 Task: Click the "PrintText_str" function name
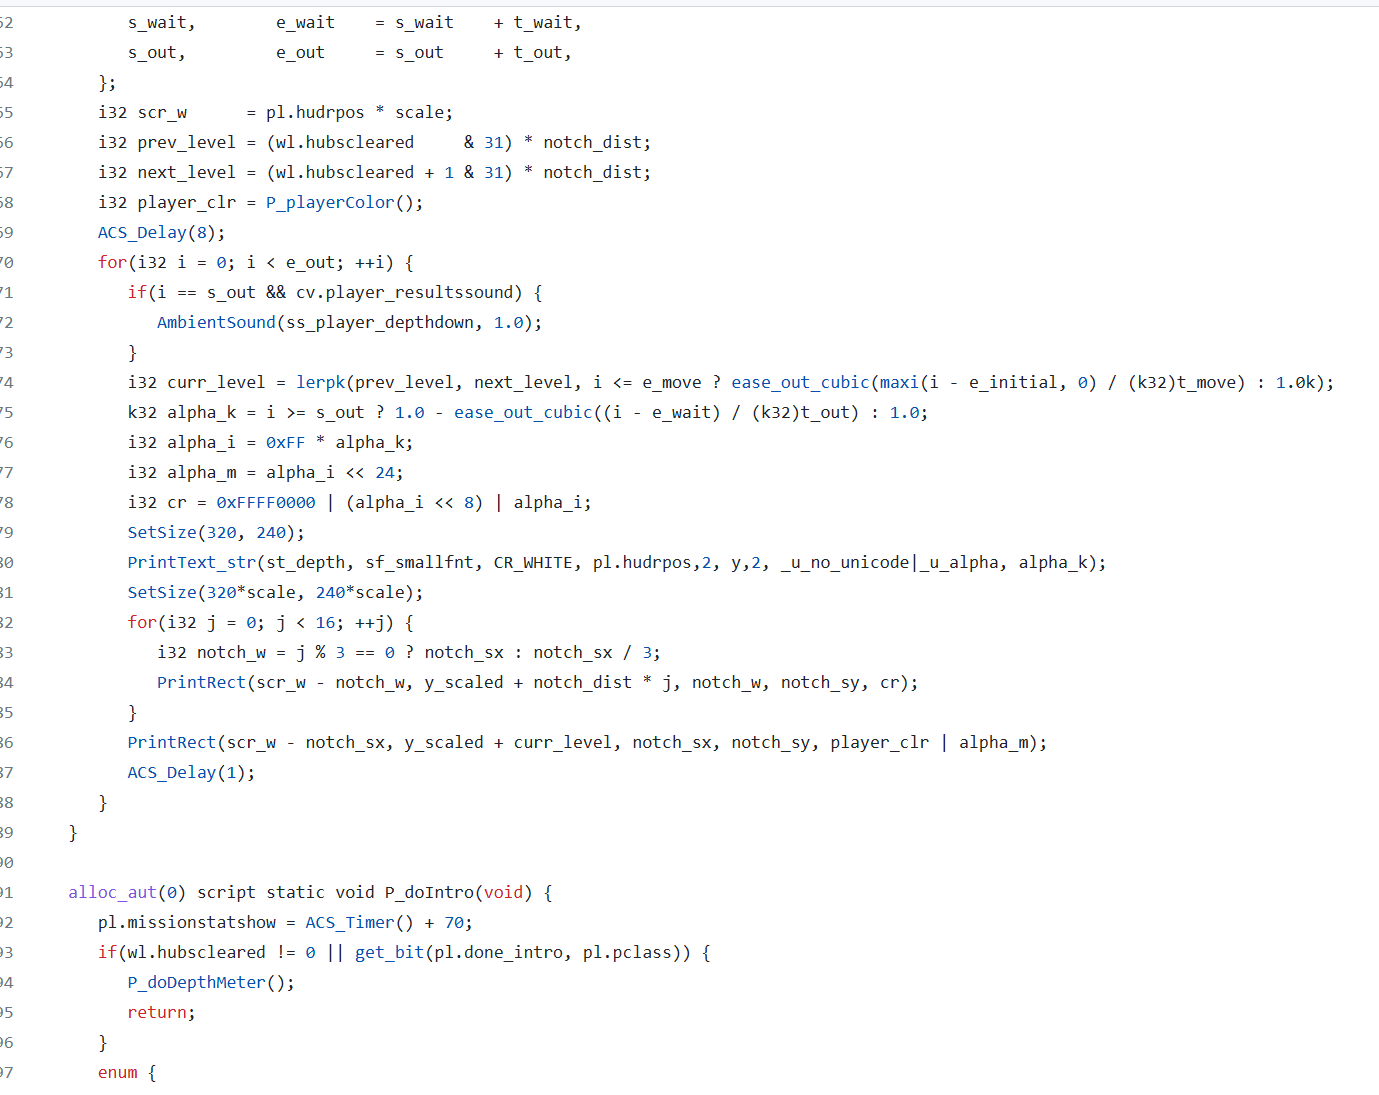[191, 562]
